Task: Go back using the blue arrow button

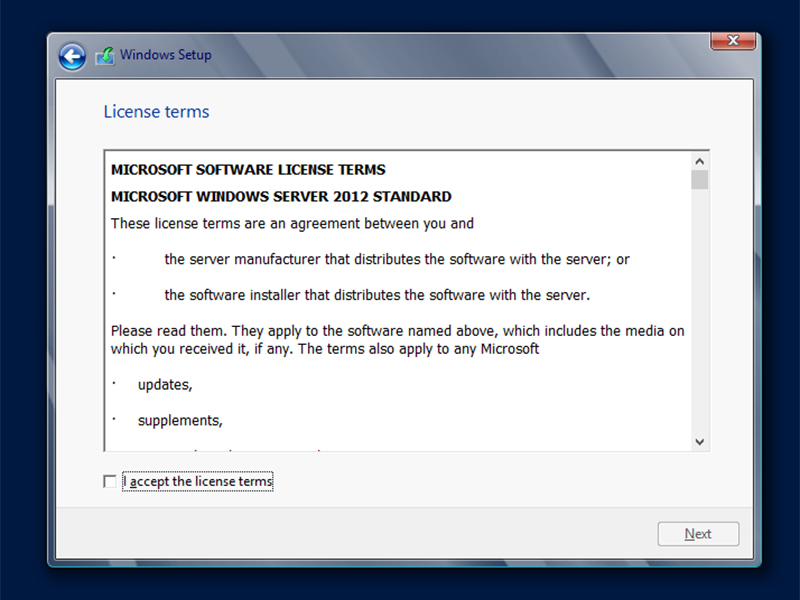Action: click(72, 56)
